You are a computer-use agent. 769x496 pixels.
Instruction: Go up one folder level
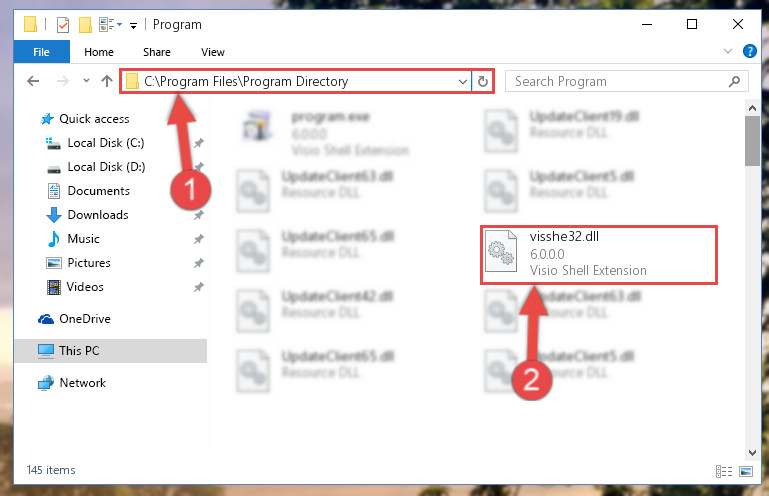(x=107, y=81)
